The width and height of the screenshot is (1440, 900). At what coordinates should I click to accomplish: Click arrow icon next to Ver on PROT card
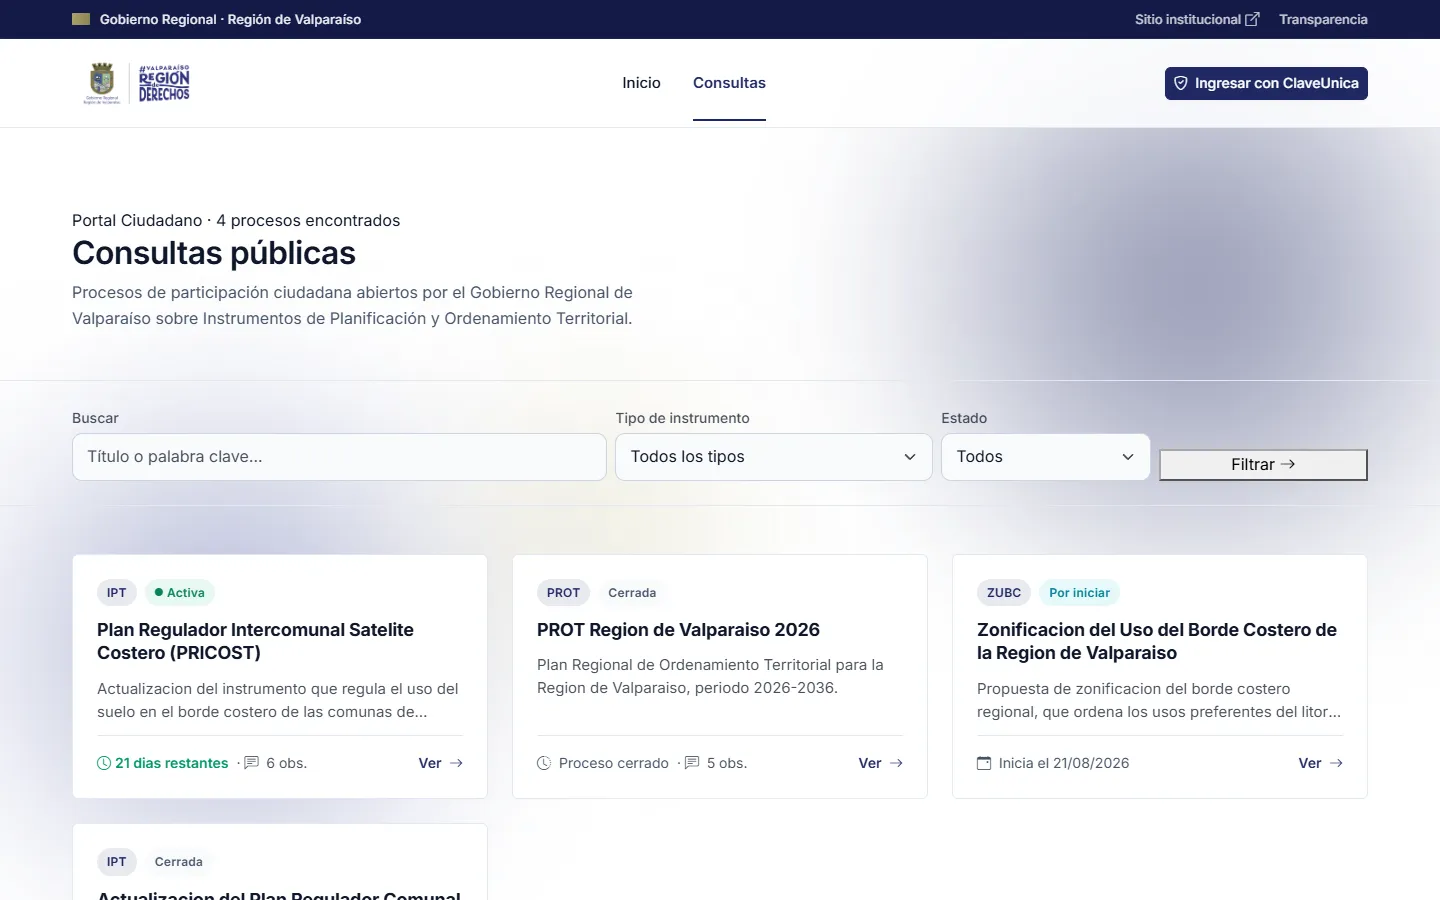pos(896,763)
